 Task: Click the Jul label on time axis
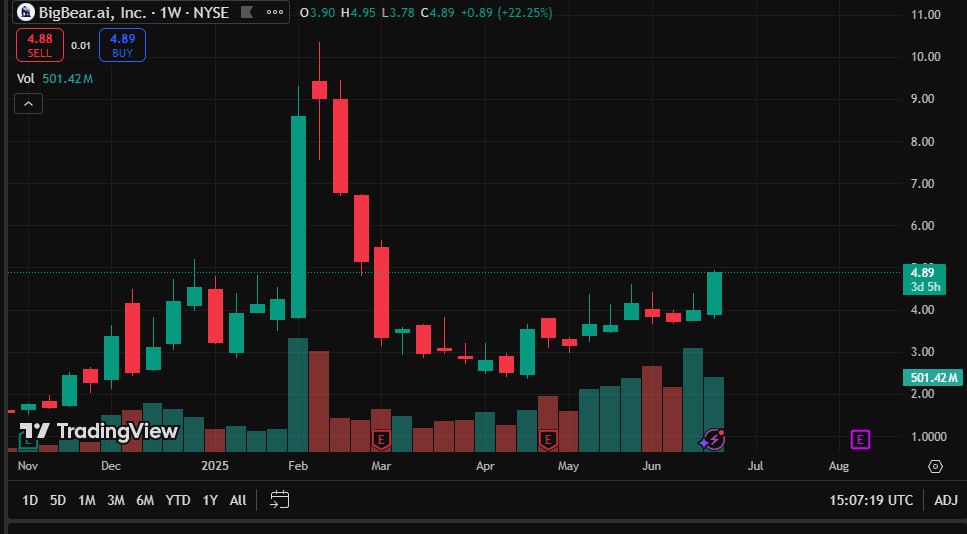pos(755,466)
